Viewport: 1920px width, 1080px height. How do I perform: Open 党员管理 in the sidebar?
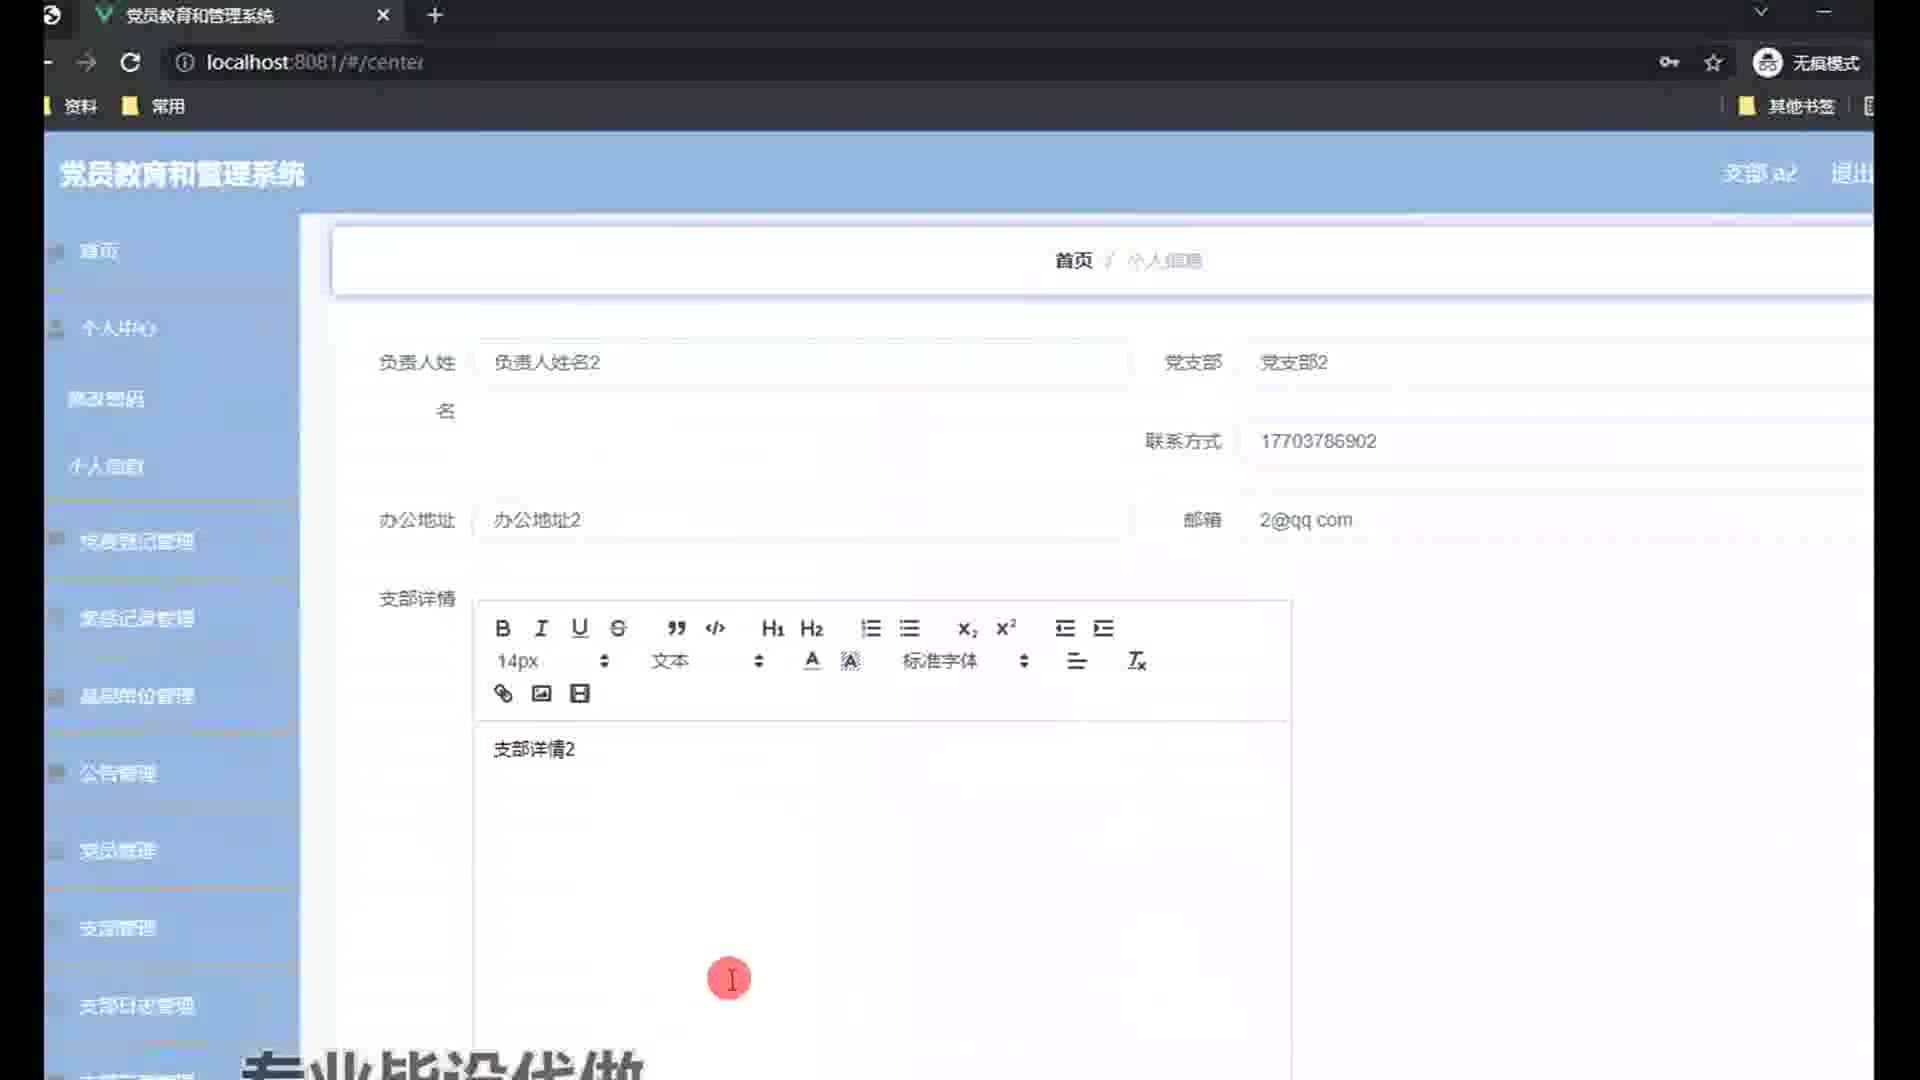[x=118, y=850]
